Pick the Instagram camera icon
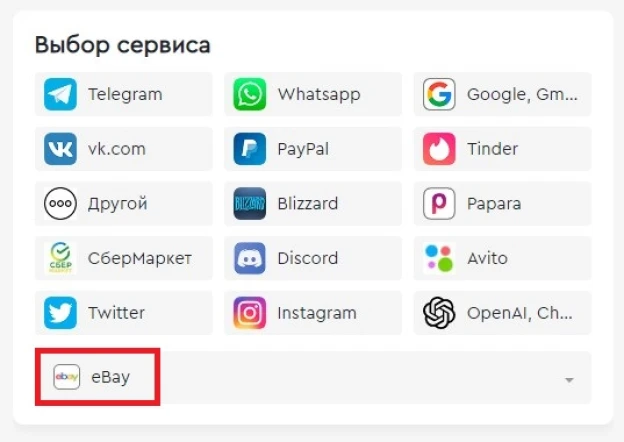The image size is (624, 442). [250, 313]
